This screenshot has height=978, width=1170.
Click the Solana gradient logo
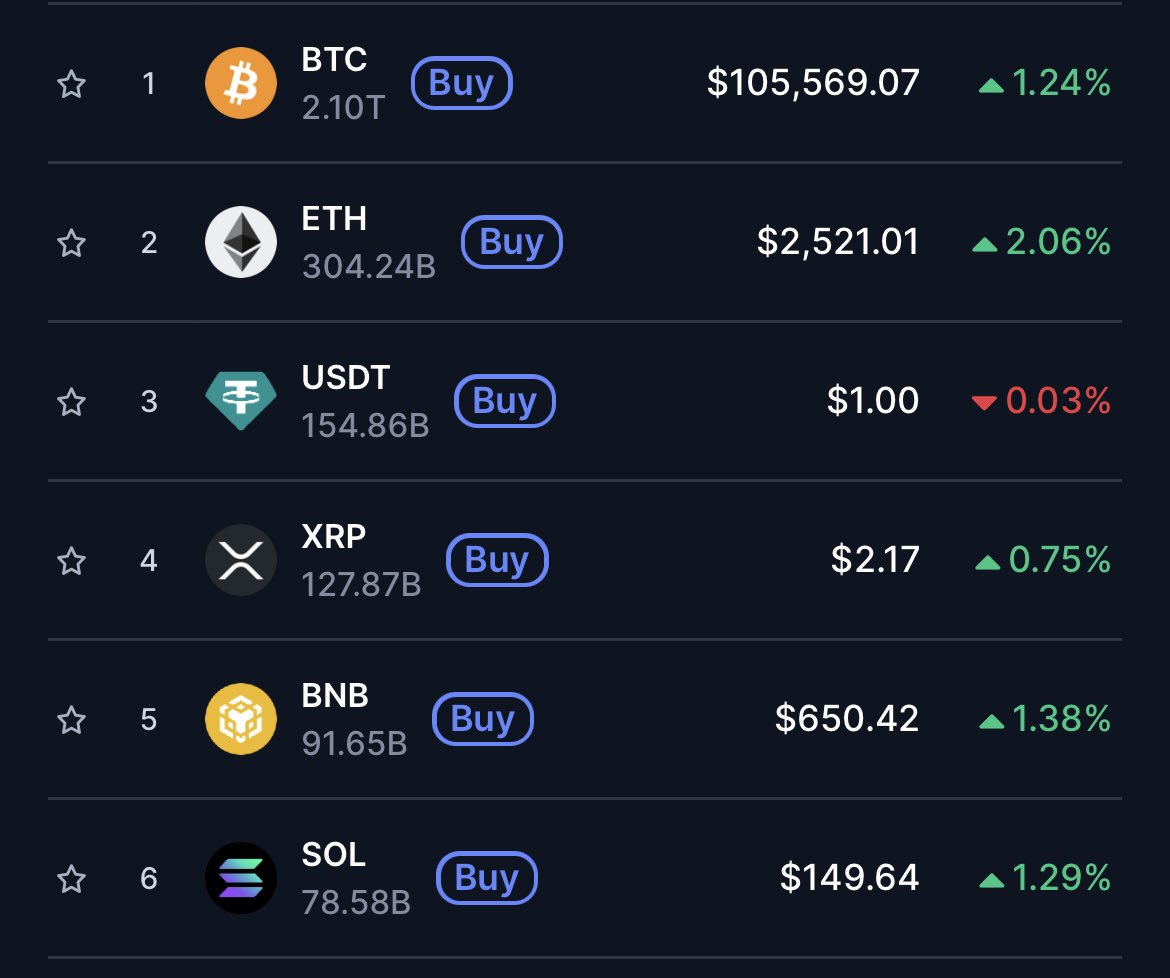pos(240,877)
